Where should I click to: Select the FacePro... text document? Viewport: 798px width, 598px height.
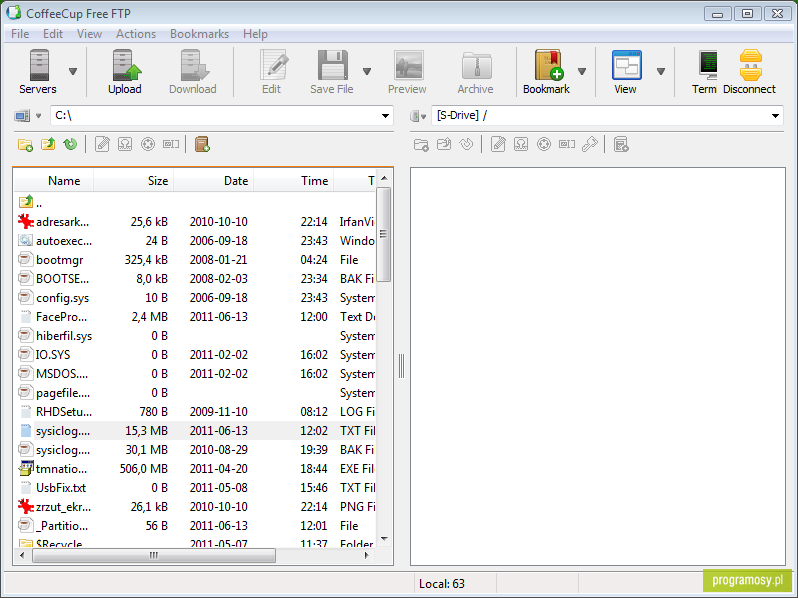(195, 317)
